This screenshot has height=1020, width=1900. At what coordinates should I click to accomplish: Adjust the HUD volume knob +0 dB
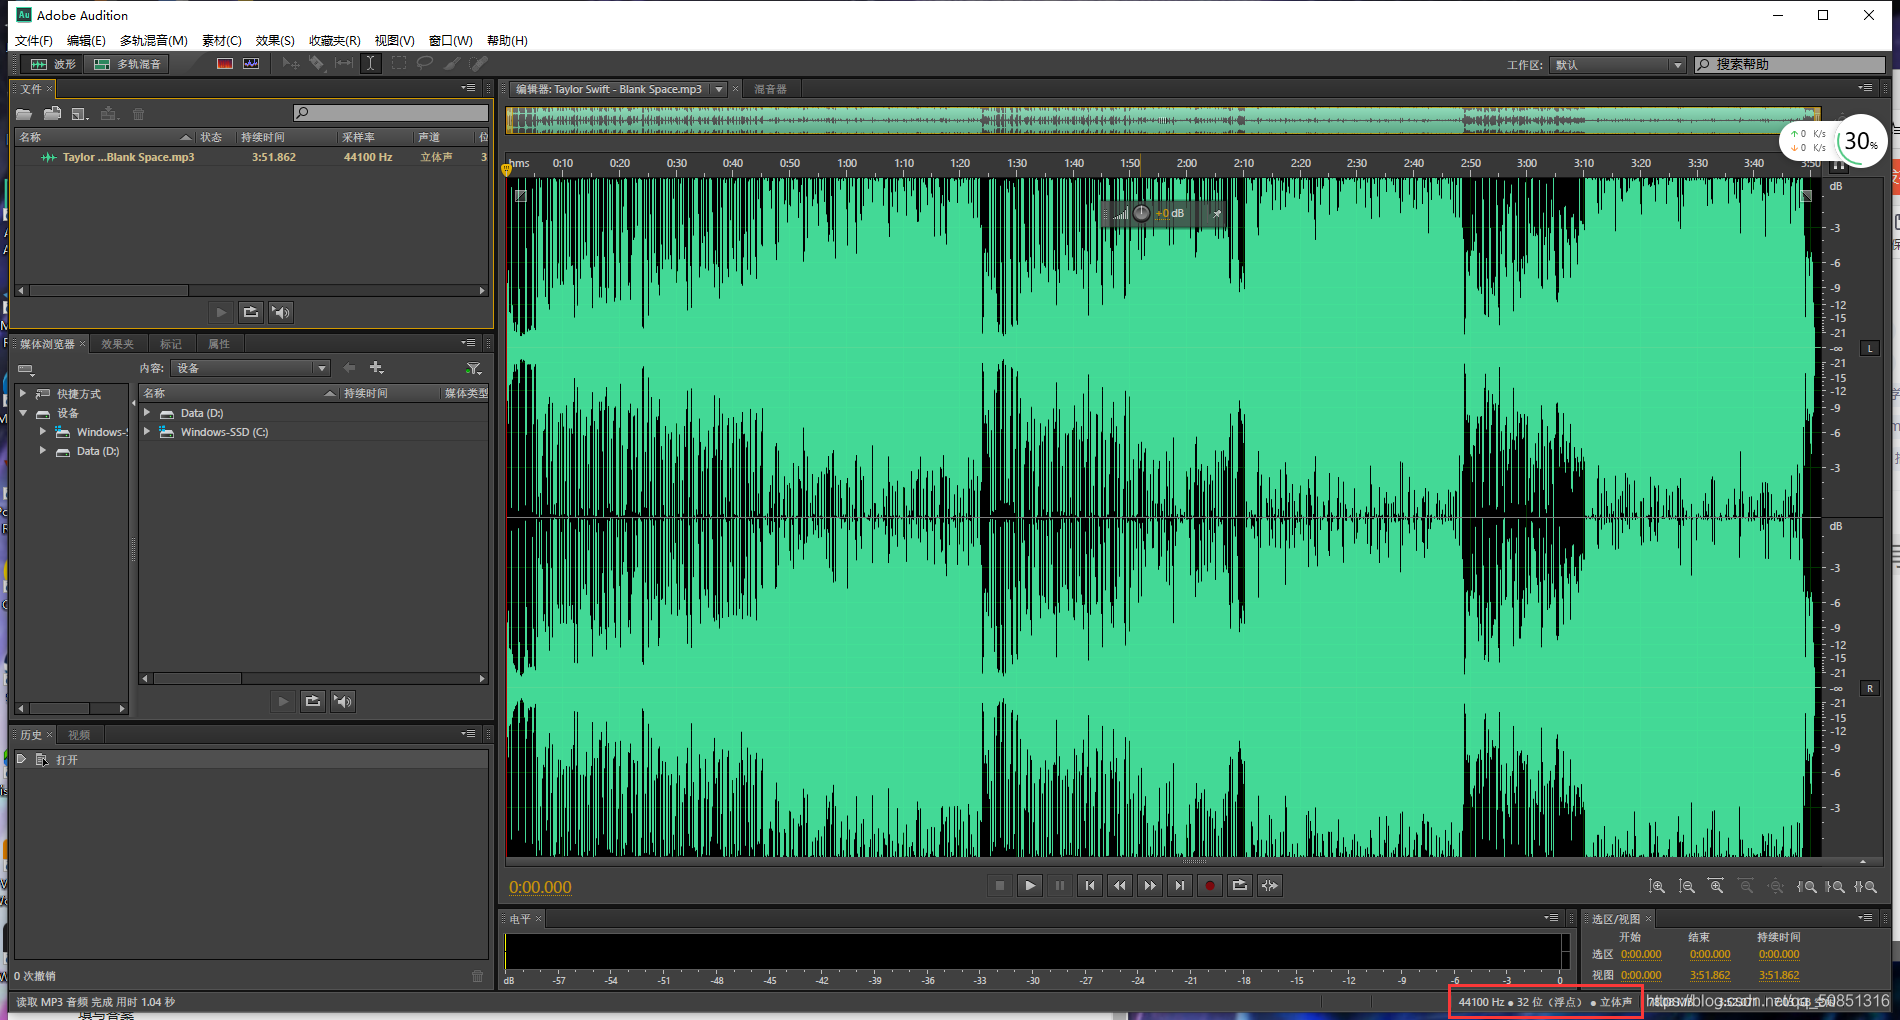pos(1141,213)
